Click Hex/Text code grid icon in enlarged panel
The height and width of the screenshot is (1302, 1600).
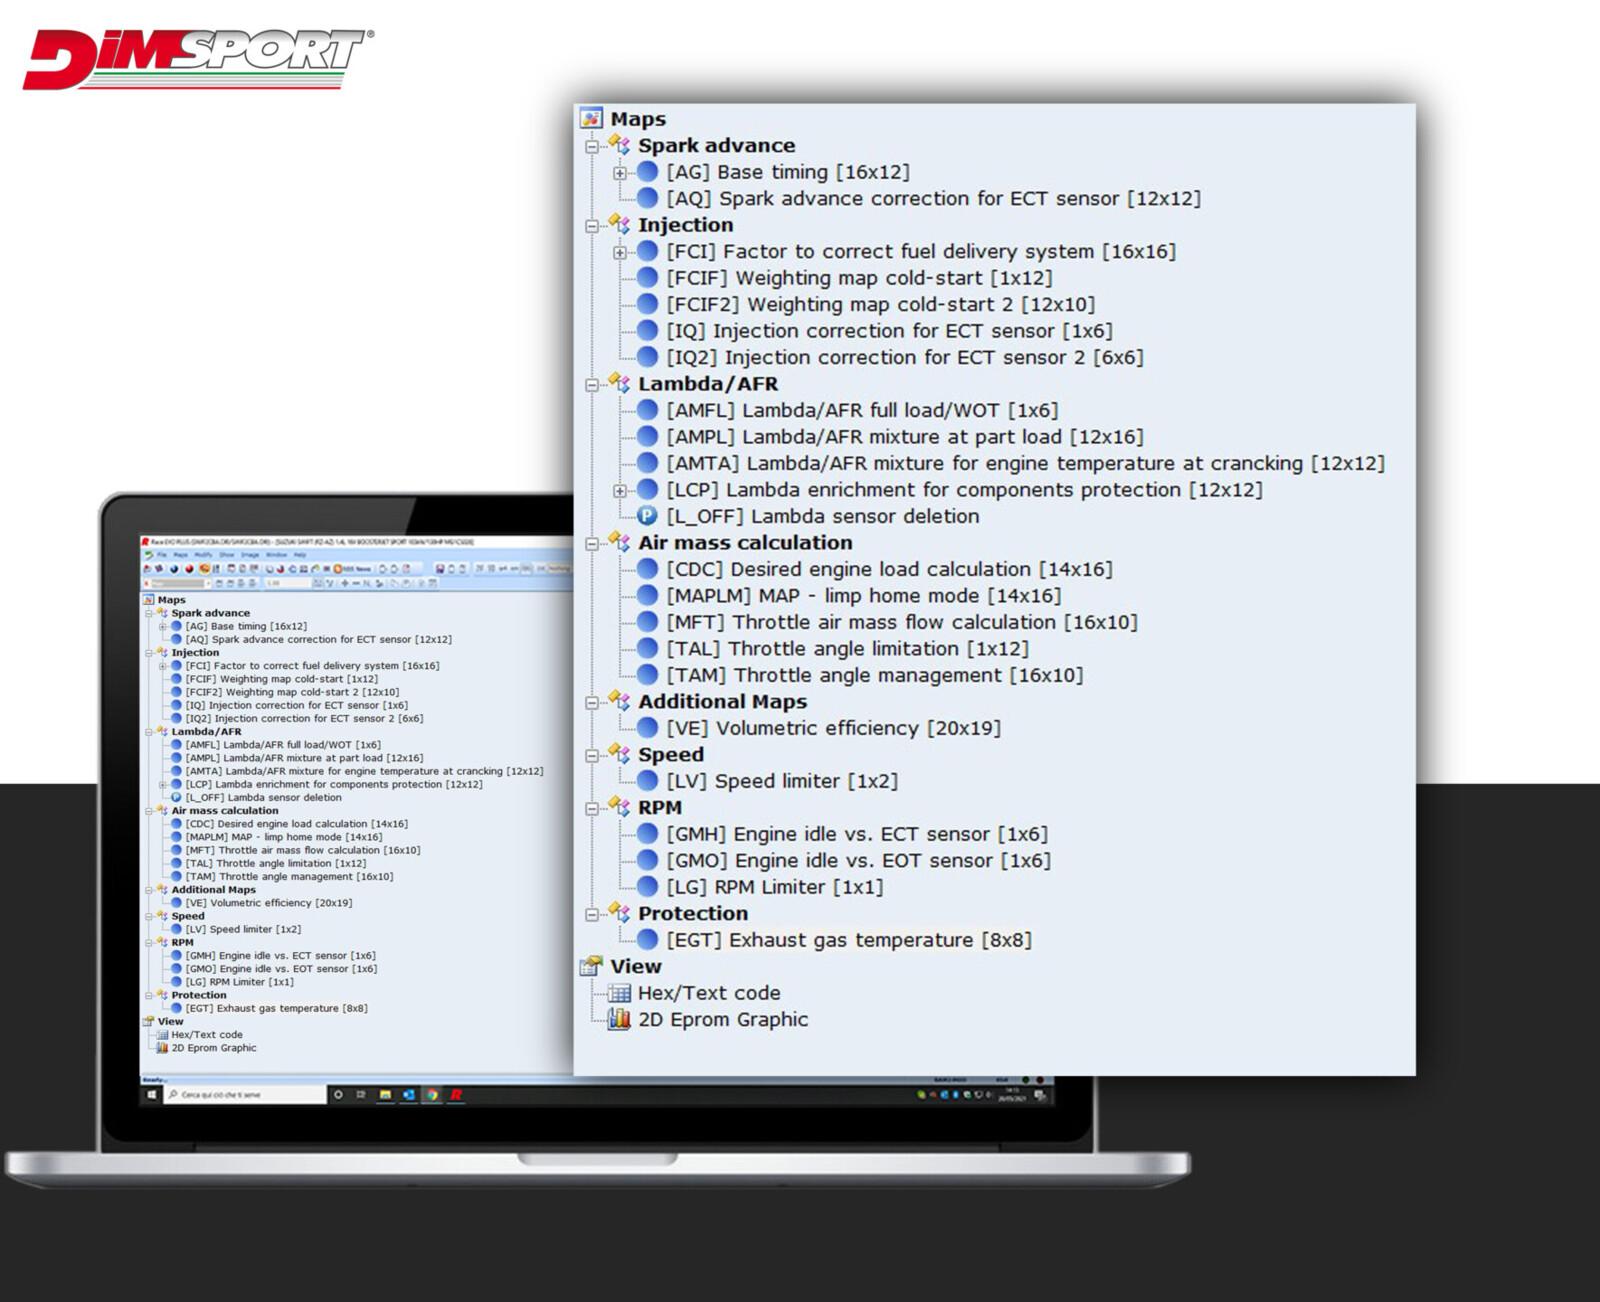click(620, 993)
